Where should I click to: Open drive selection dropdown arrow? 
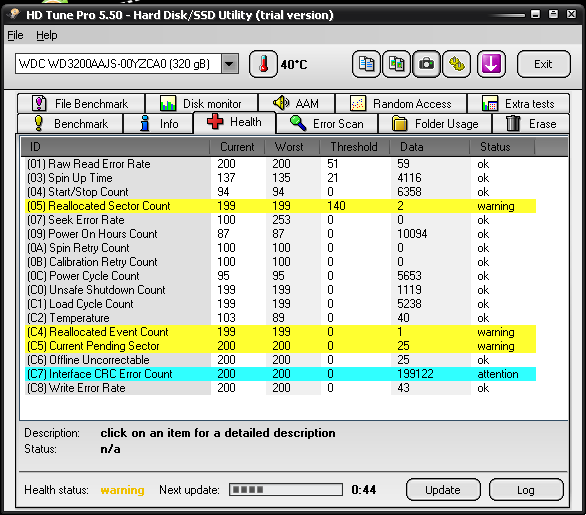[229, 64]
